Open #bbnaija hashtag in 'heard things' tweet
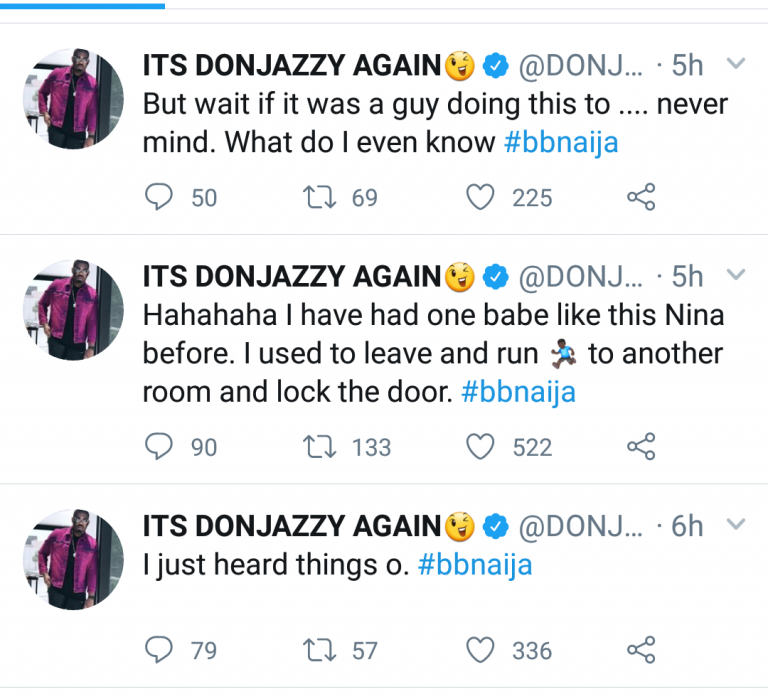Image resolution: width=768 pixels, height=699 pixels. [475, 566]
